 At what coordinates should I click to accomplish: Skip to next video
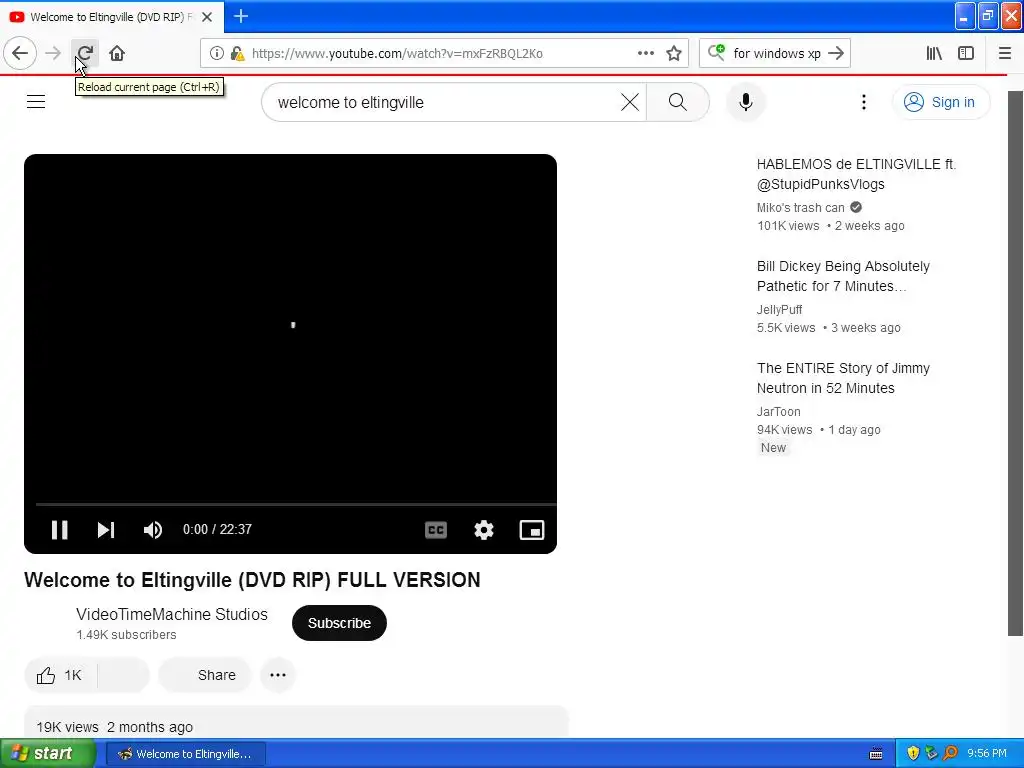(106, 530)
